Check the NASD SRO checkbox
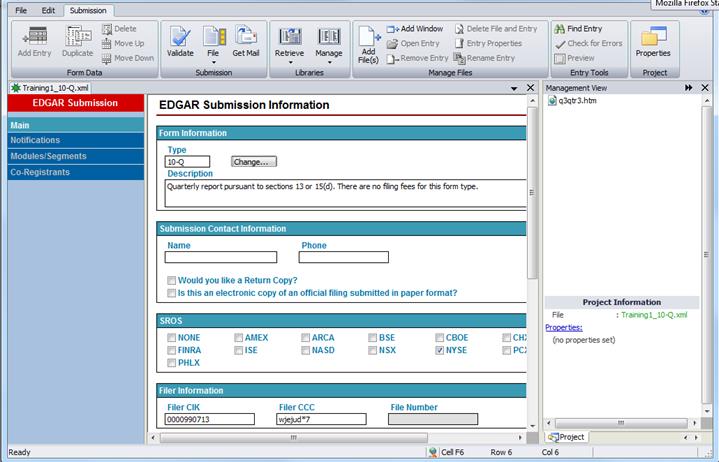 (305, 350)
